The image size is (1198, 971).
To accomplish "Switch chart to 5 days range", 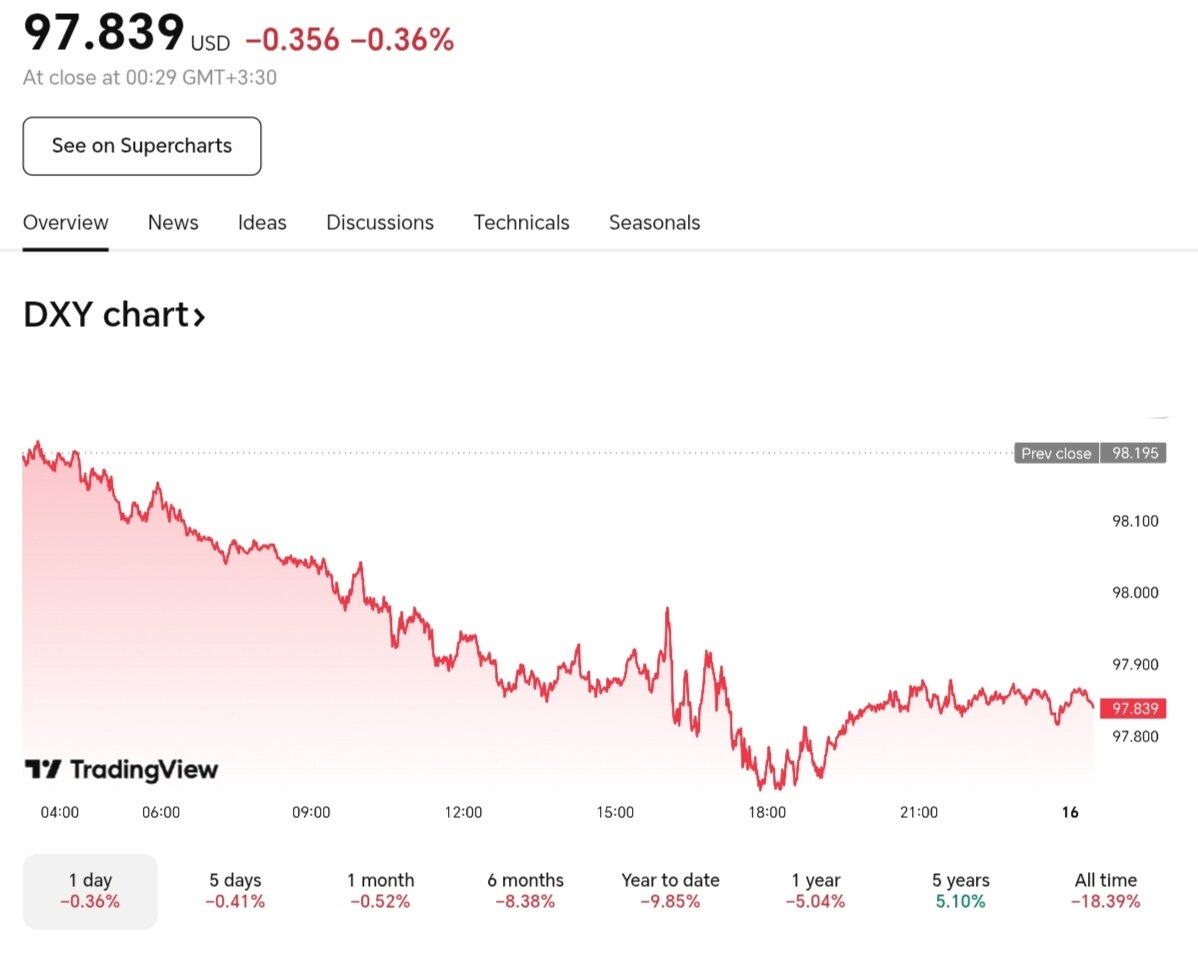I will pos(235,890).
